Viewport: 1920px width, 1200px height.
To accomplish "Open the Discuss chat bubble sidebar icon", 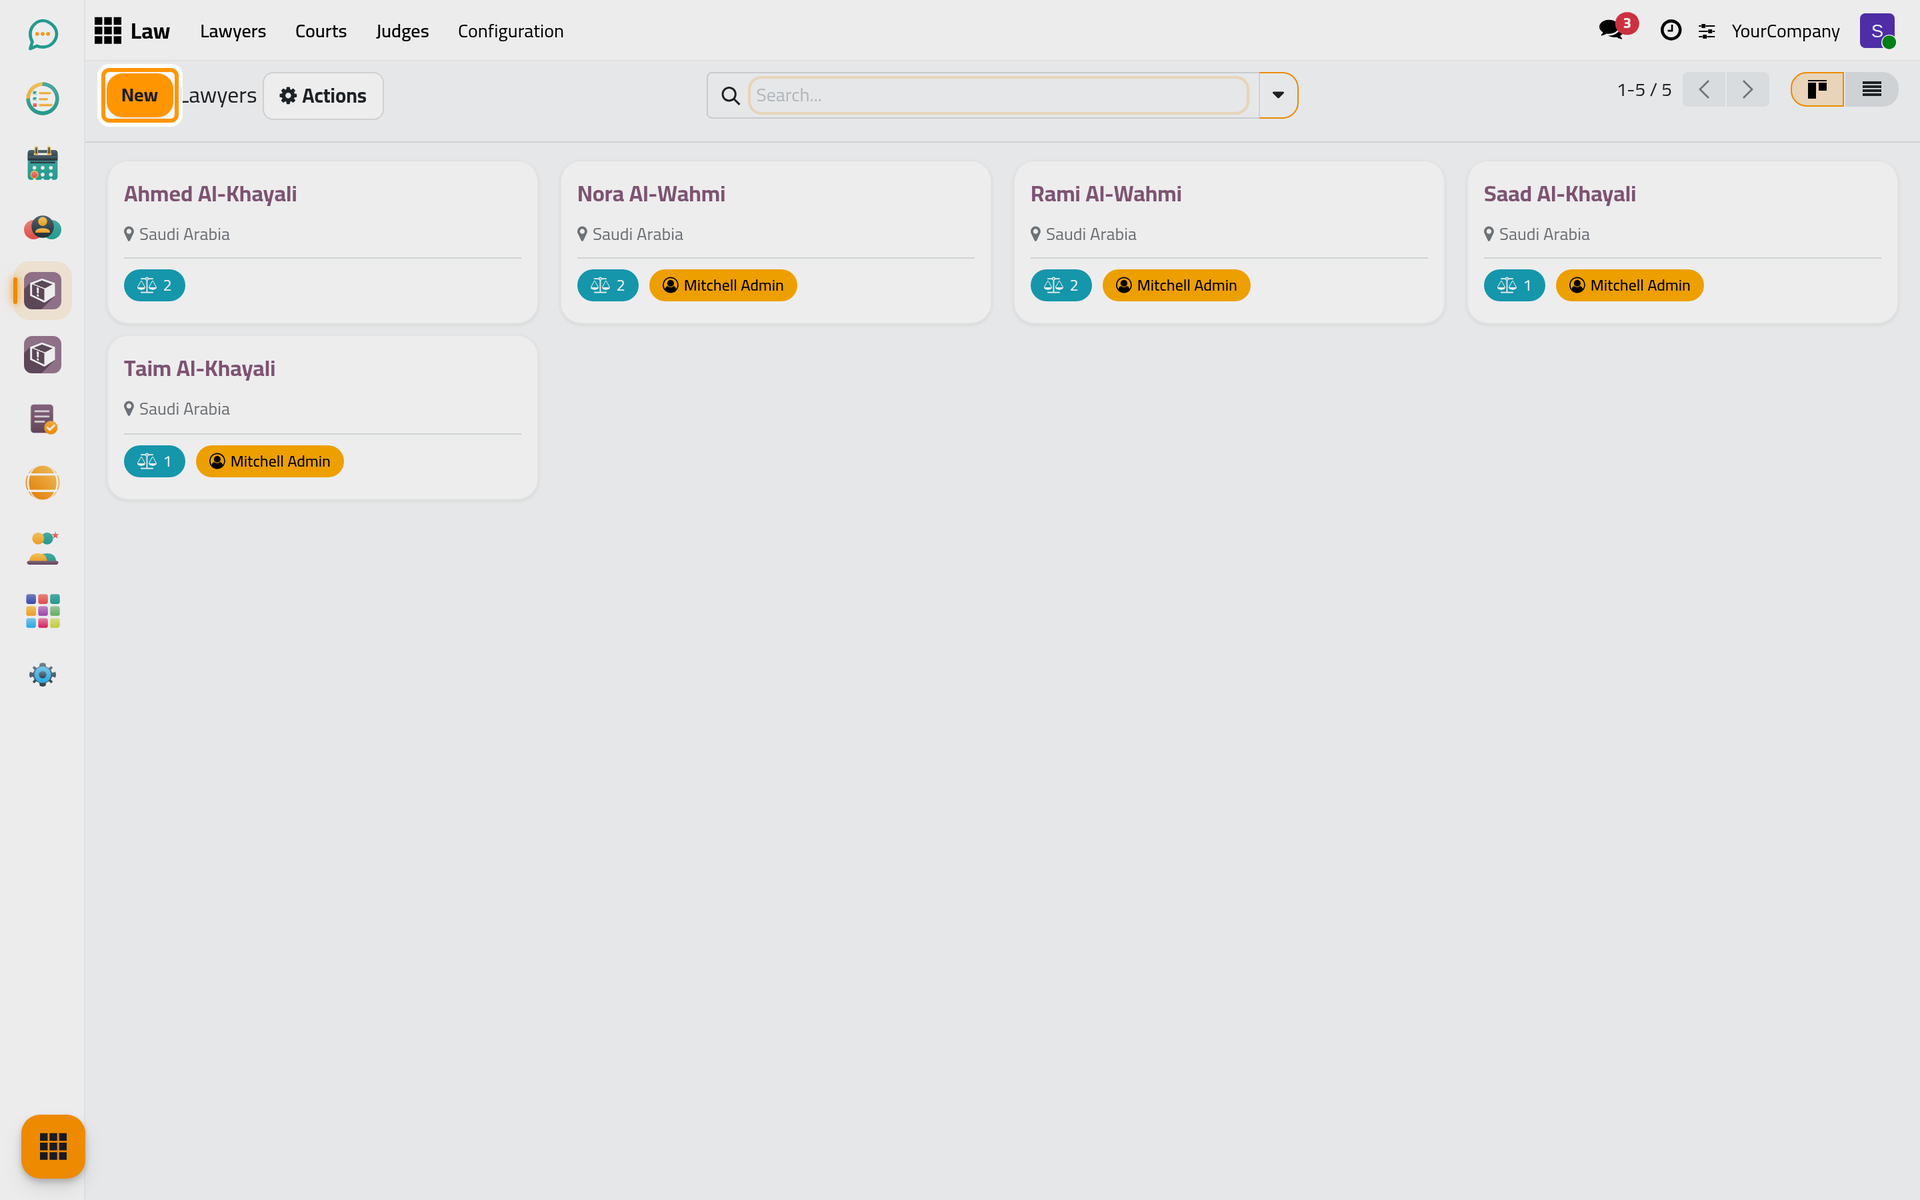I will click(x=42, y=35).
